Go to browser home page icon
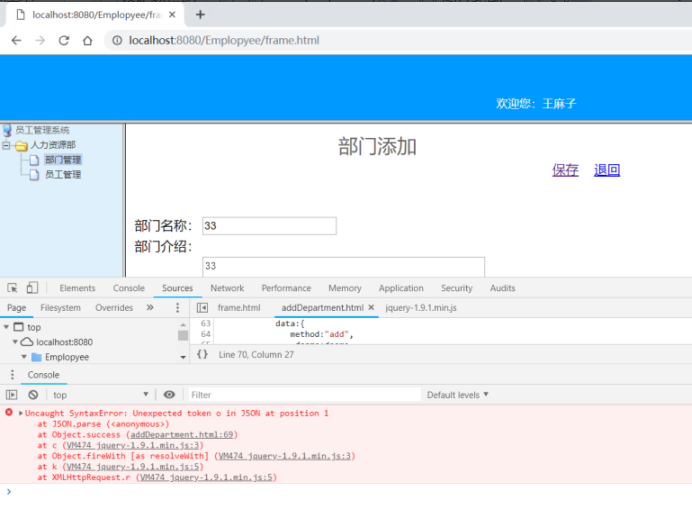The width and height of the screenshot is (692, 526). coord(87,41)
